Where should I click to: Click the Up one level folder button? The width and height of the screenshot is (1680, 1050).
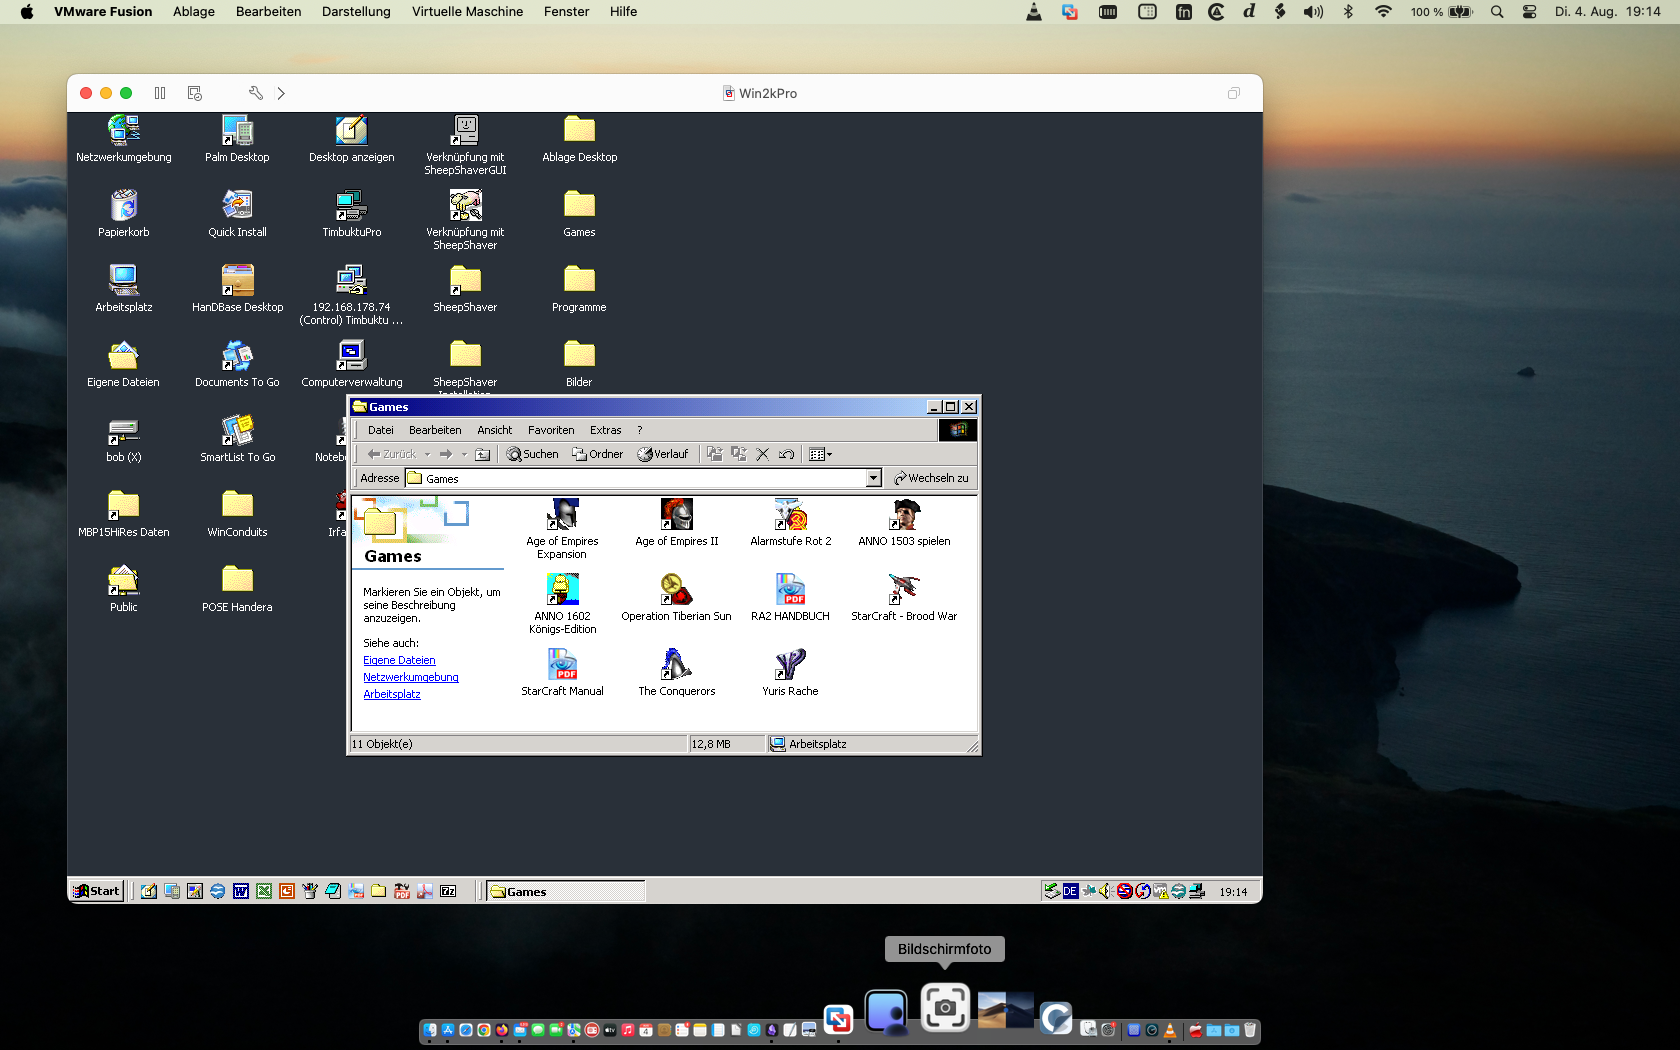pyautogui.click(x=483, y=454)
